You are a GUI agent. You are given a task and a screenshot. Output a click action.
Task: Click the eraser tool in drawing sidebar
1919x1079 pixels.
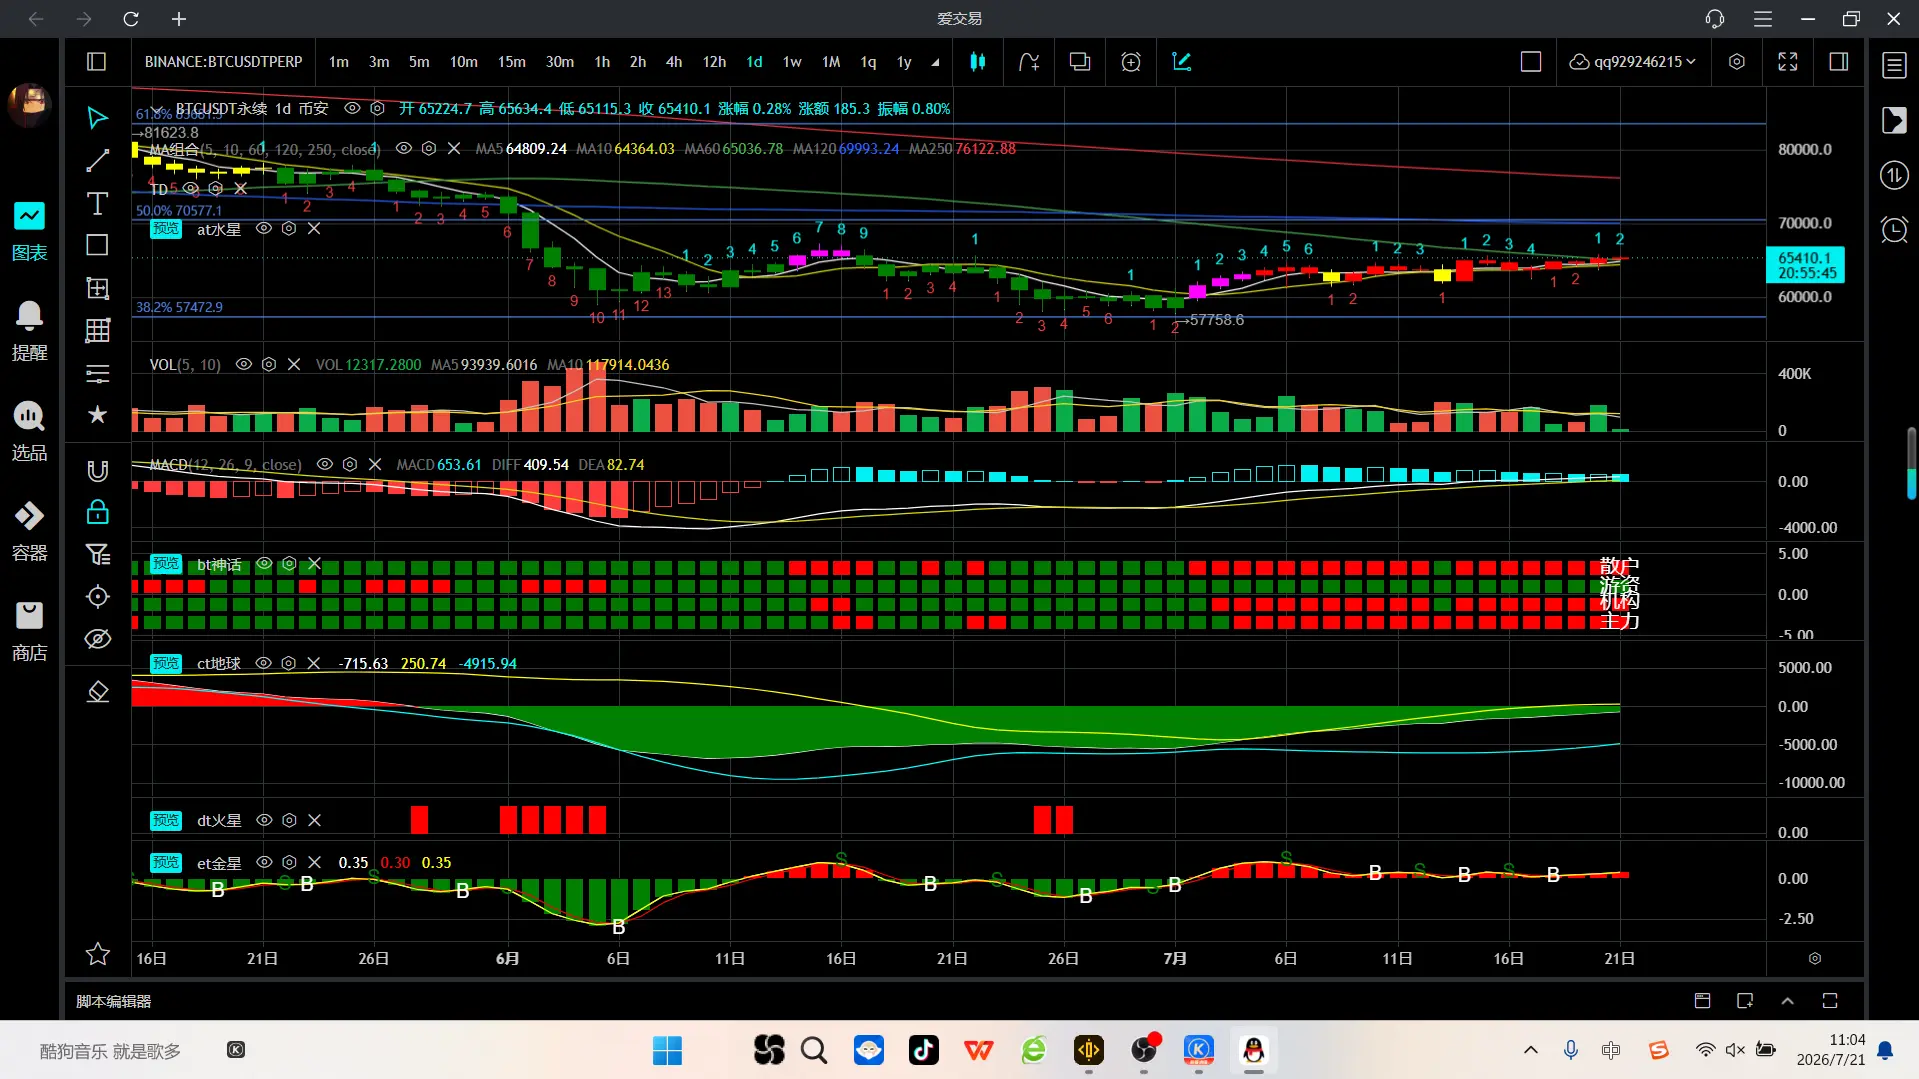pos(97,691)
